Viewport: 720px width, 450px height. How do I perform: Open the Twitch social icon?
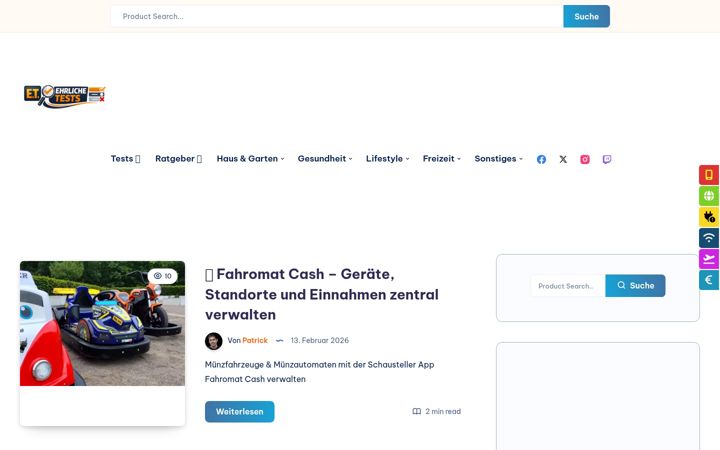(607, 159)
